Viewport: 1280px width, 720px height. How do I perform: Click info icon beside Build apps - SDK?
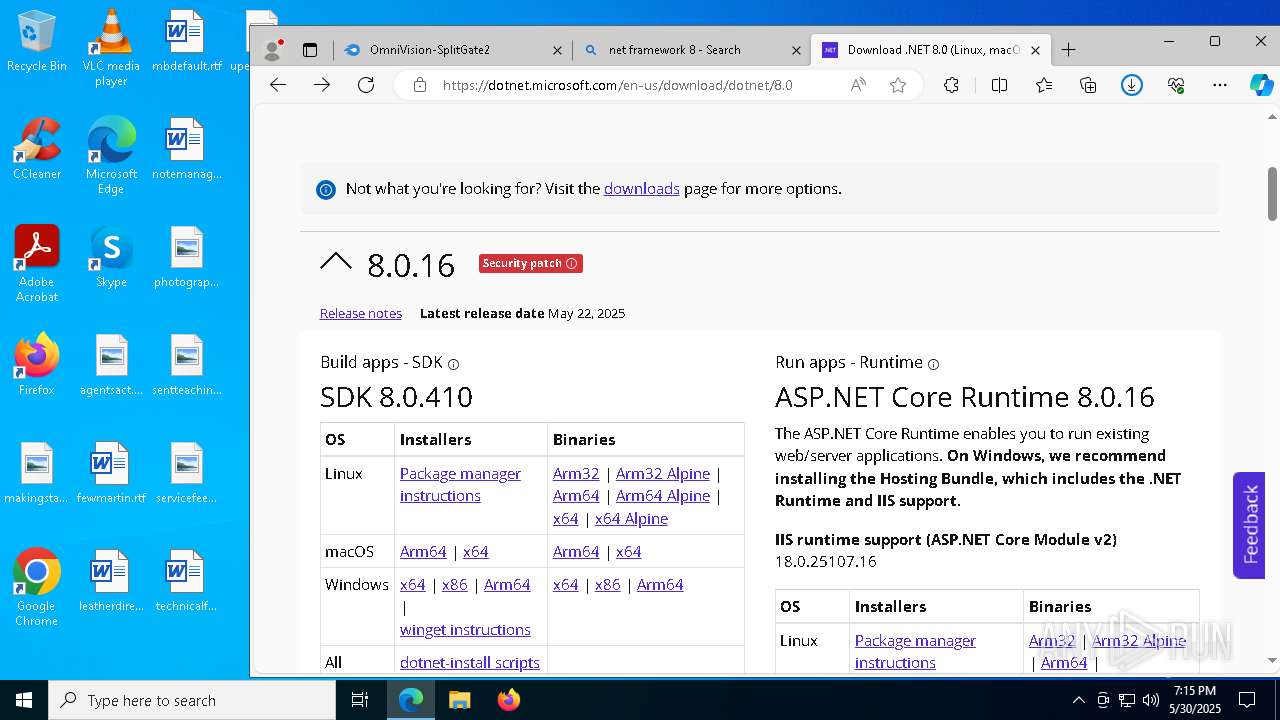[453, 364]
